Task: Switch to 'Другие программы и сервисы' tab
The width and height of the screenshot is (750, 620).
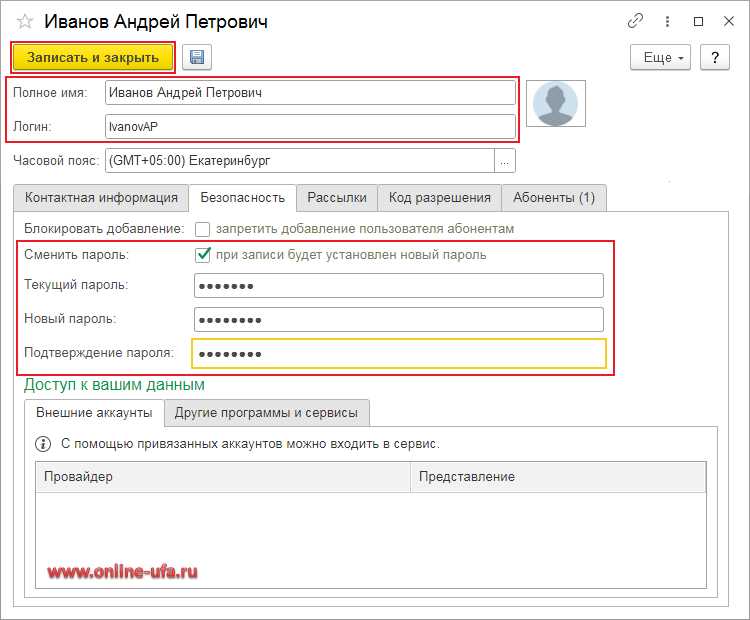Action: (x=266, y=413)
